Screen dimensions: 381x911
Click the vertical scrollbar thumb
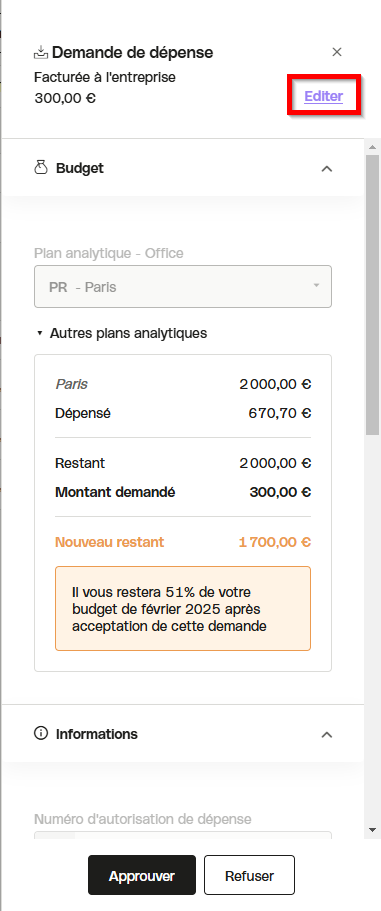pyautogui.click(x=372, y=294)
